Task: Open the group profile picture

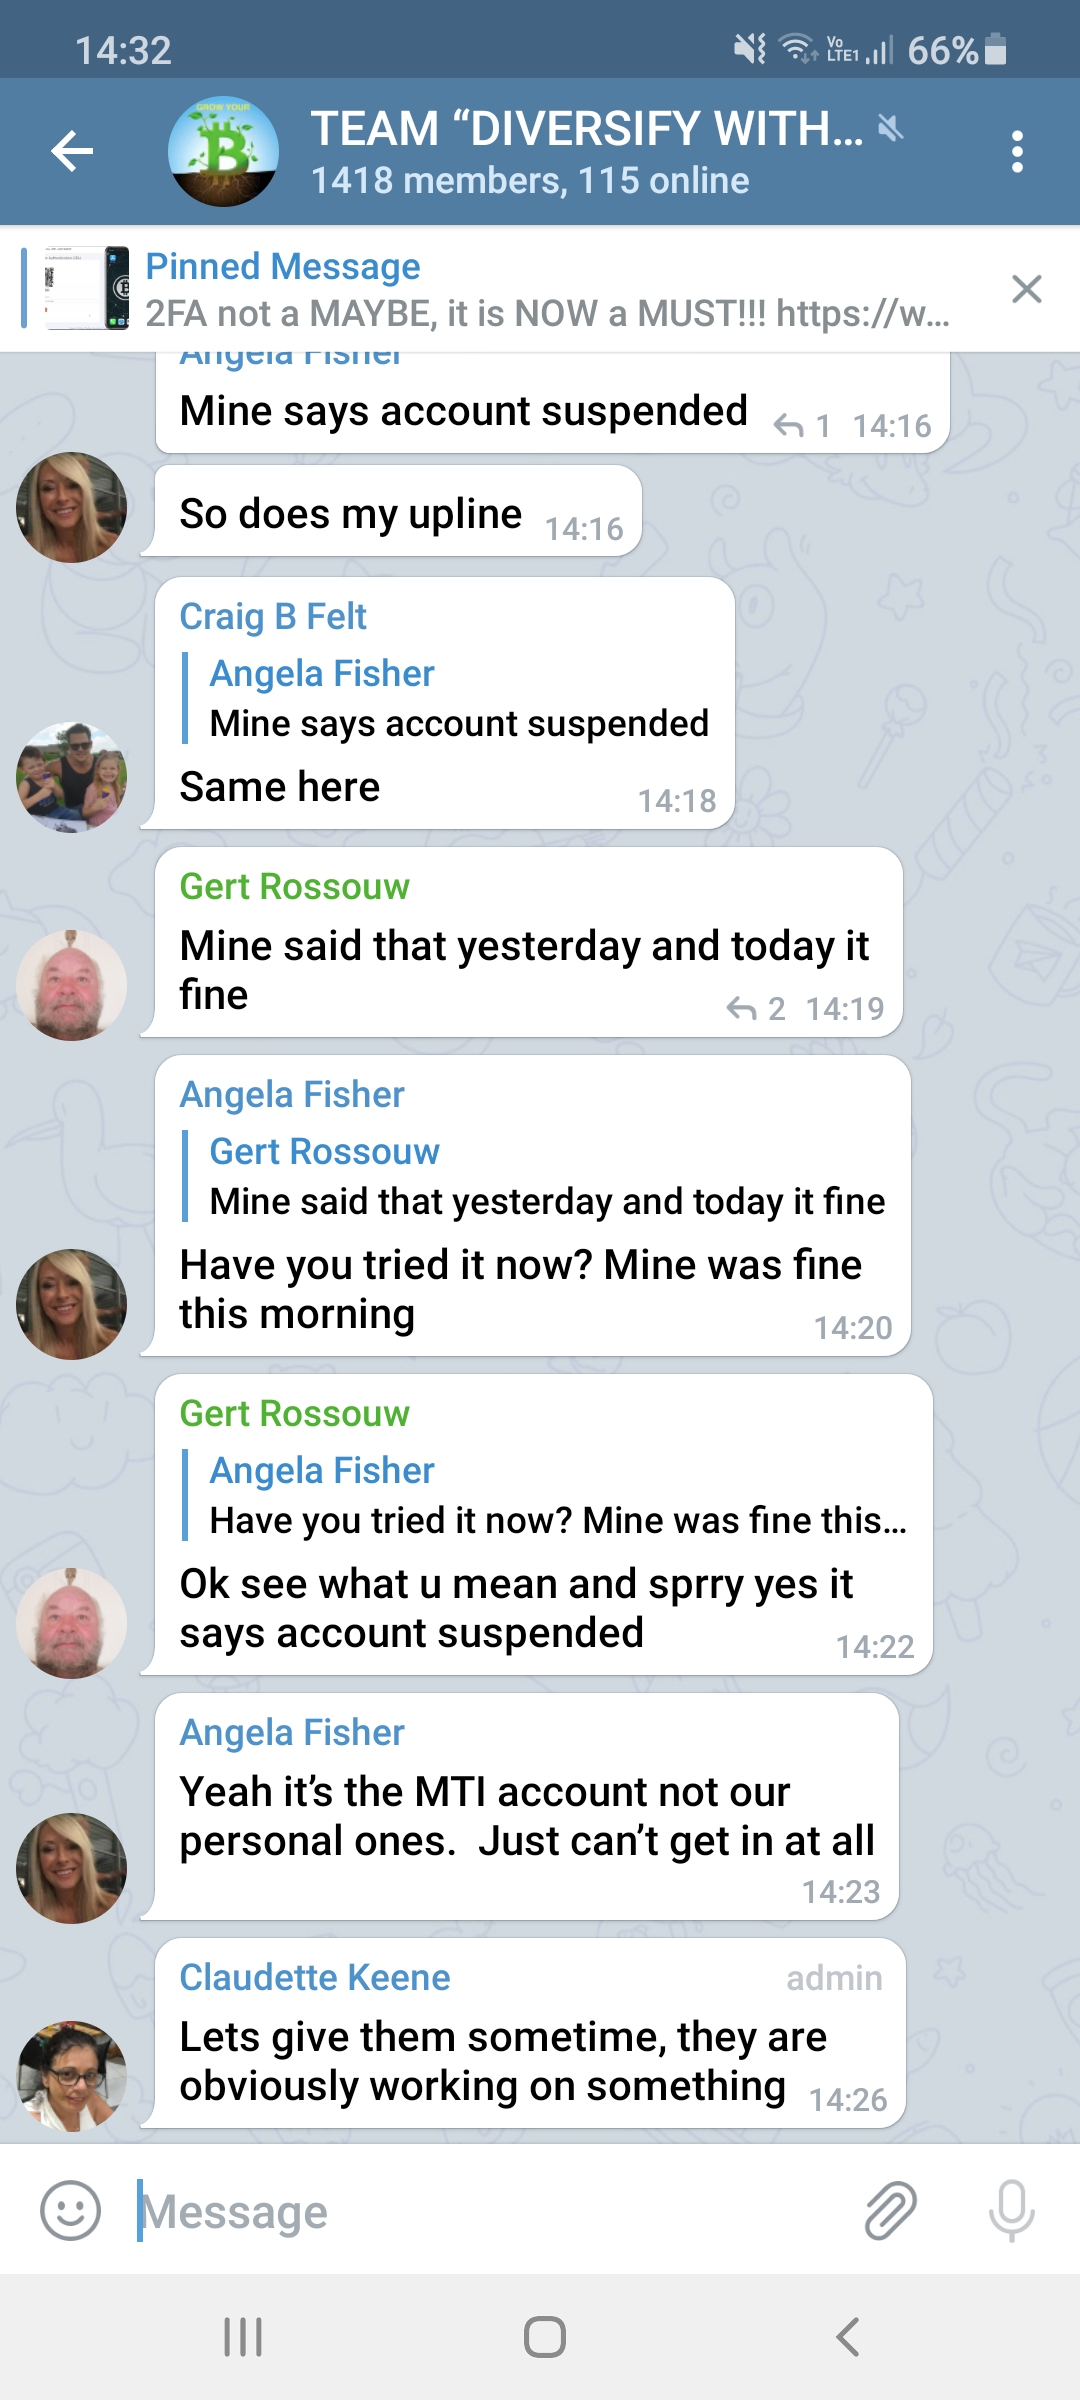Action: 223,152
